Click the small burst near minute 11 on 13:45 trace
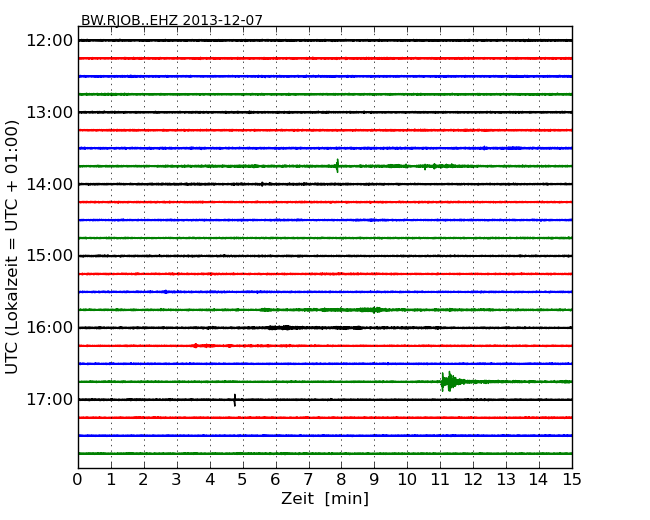This screenshot has height=520, width=650. (434, 166)
